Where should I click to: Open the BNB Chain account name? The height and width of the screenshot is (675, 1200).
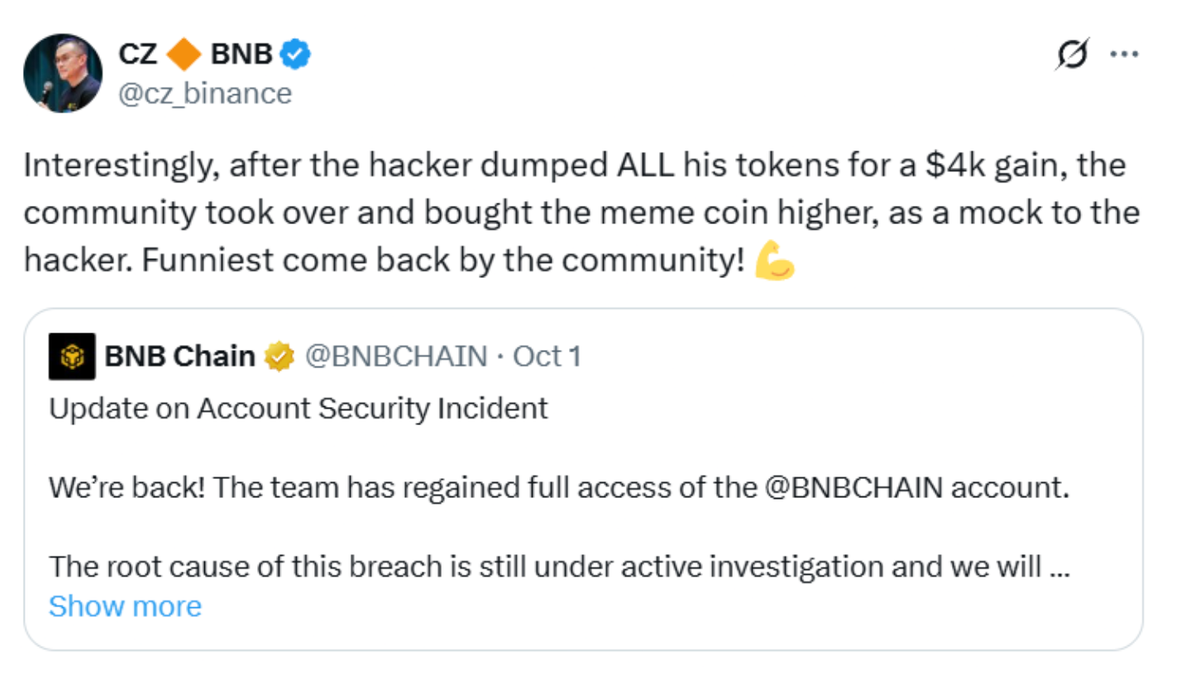point(179,356)
